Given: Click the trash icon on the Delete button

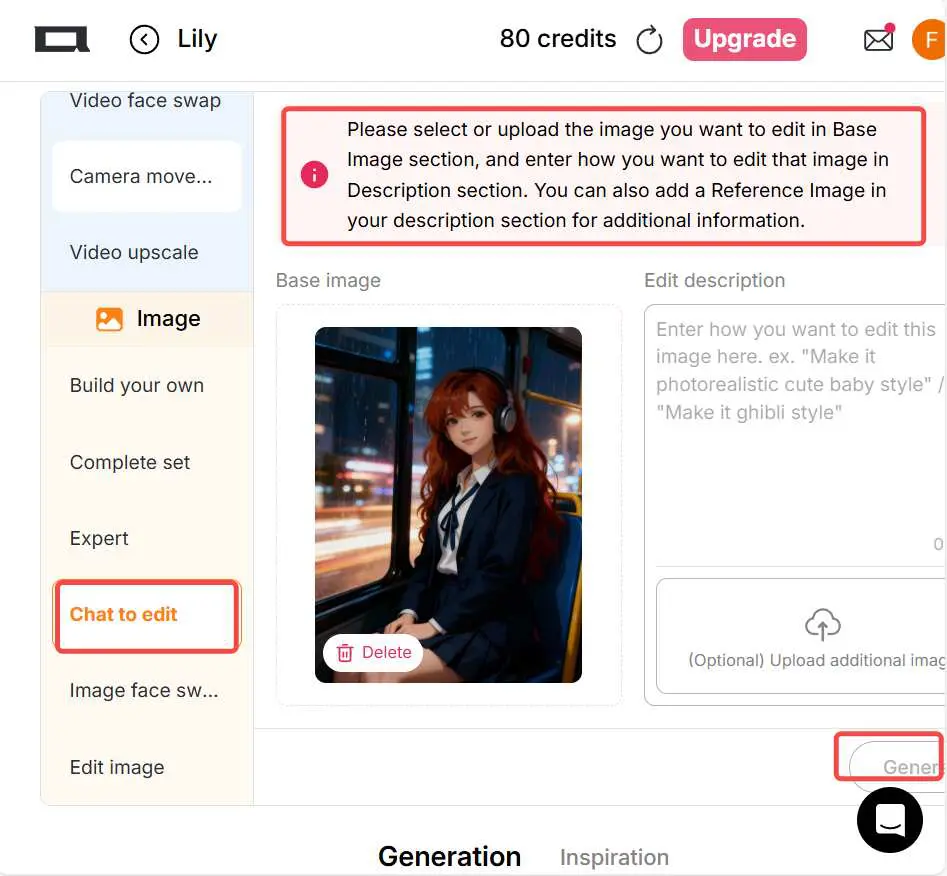Looking at the screenshot, I should tap(345, 652).
